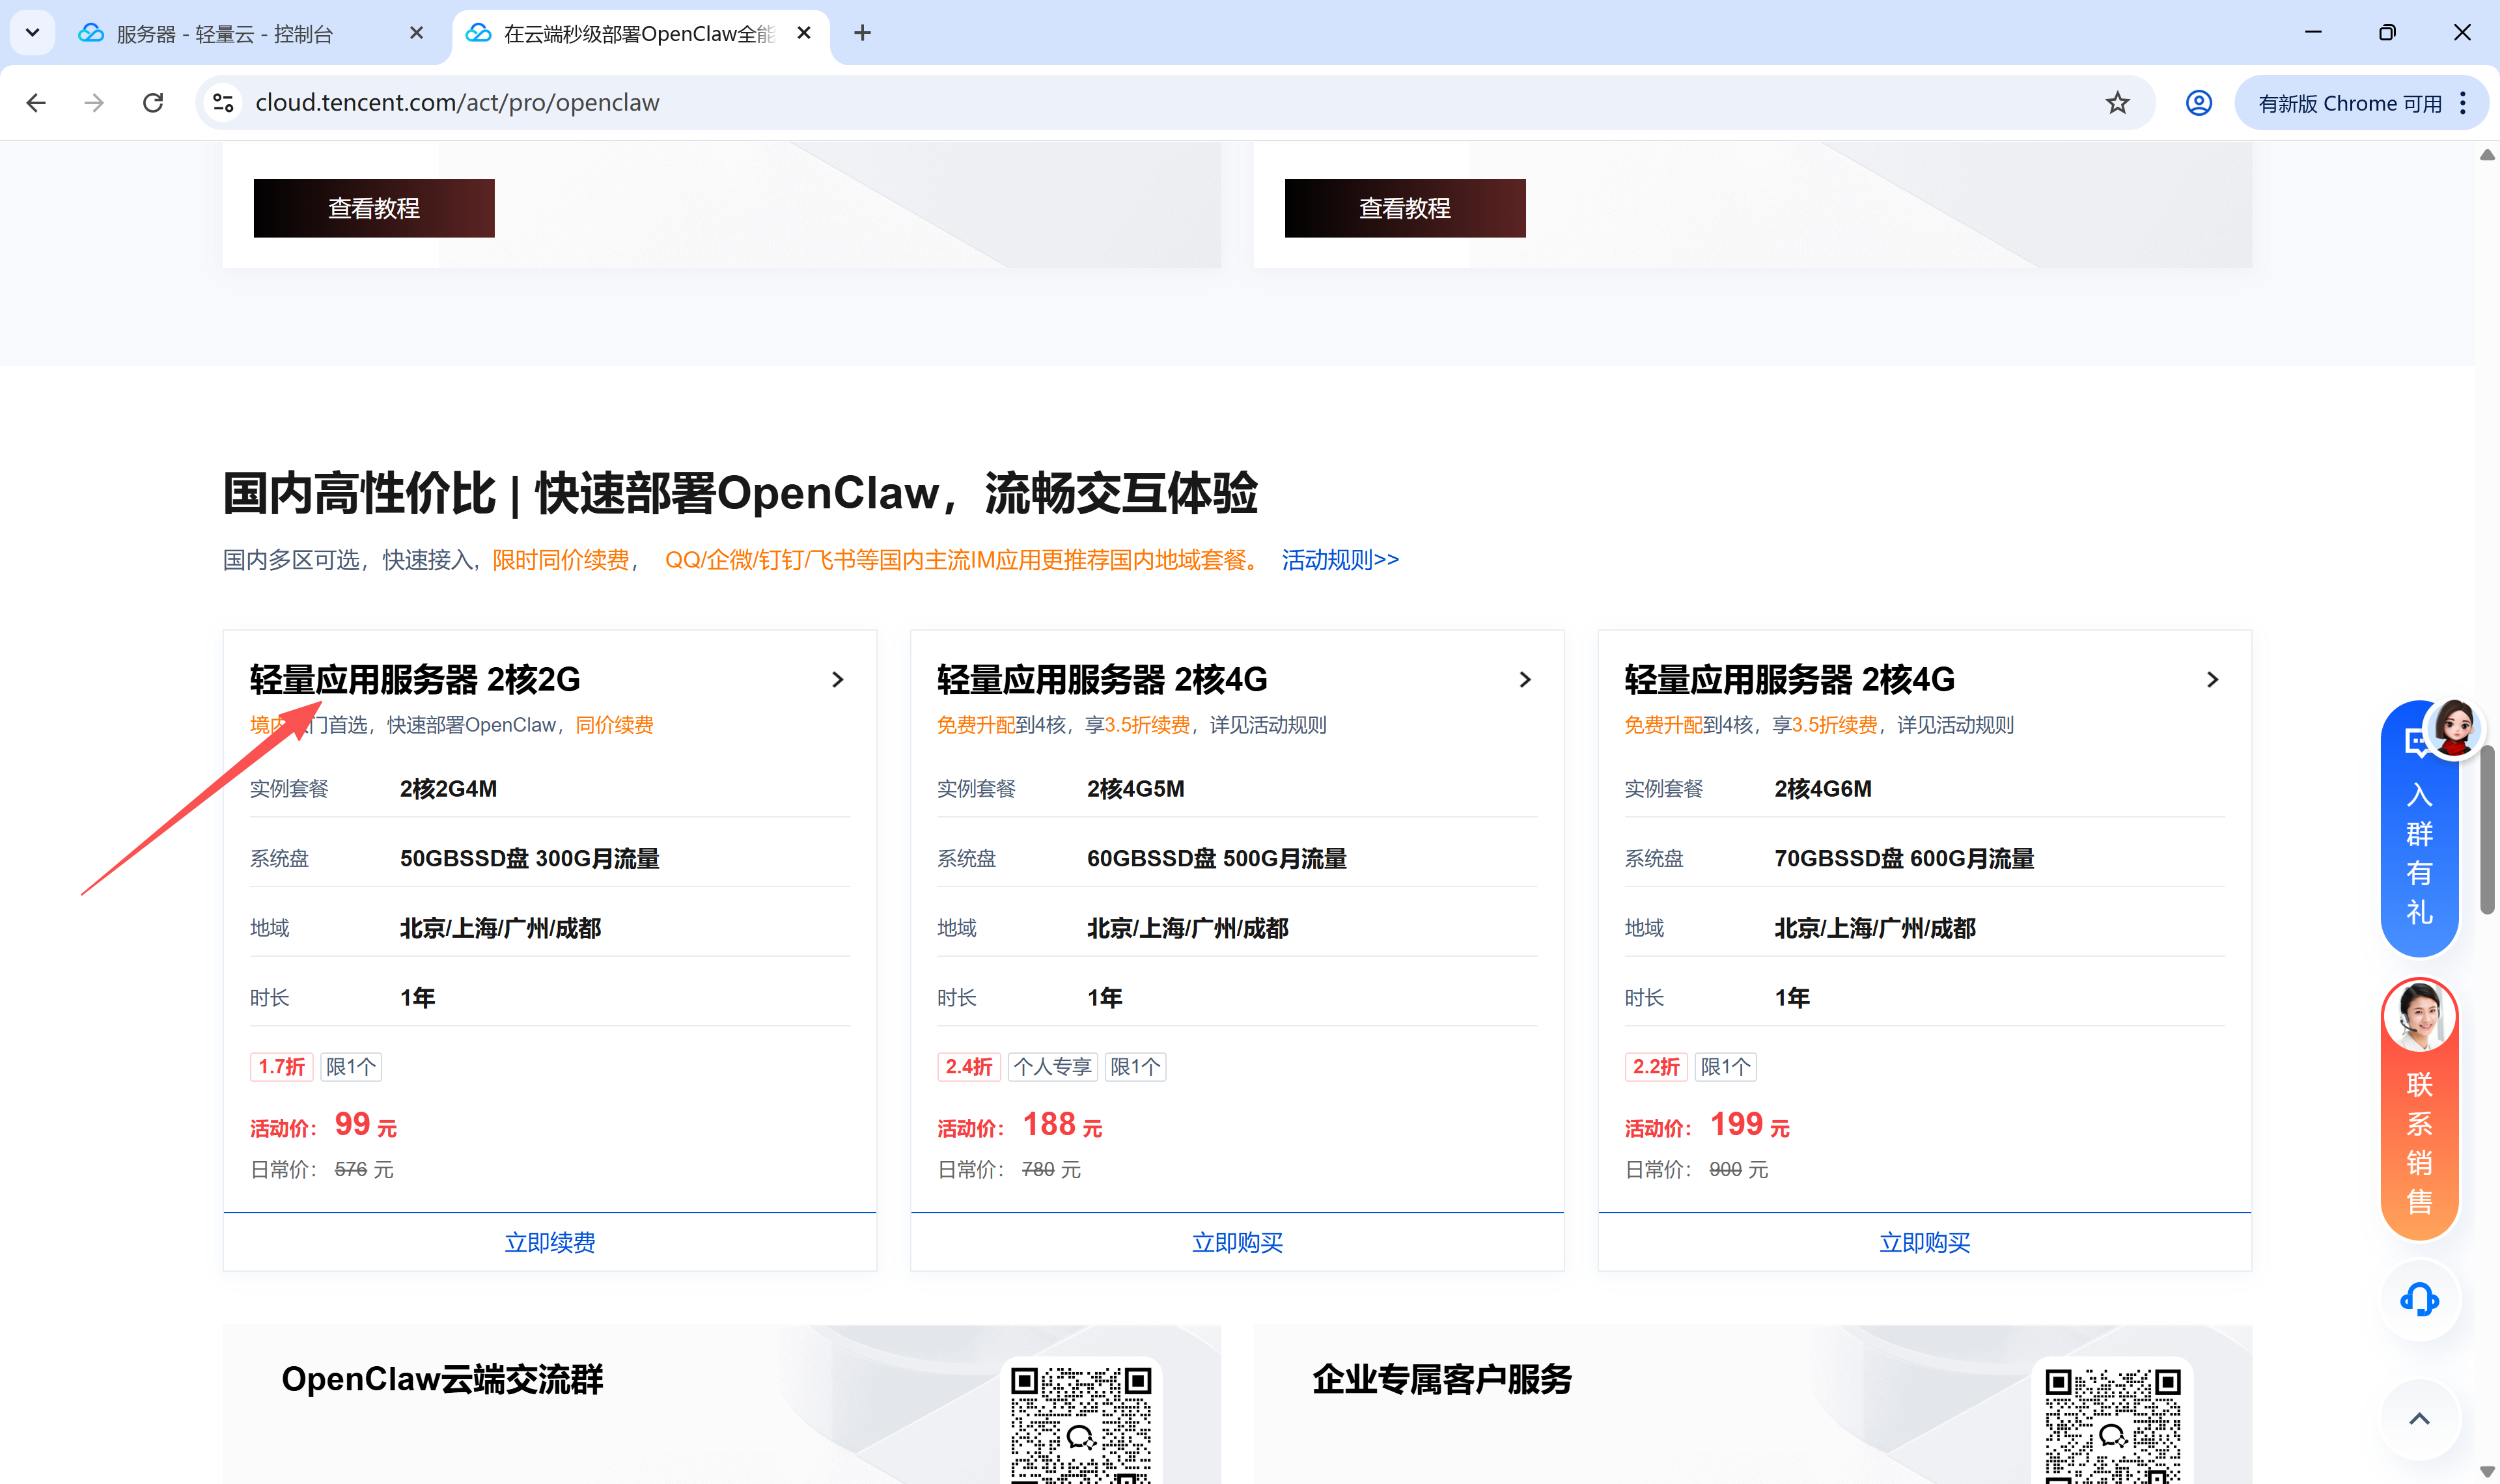Click the 1.7折 discount tag

click(x=282, y=1067)
